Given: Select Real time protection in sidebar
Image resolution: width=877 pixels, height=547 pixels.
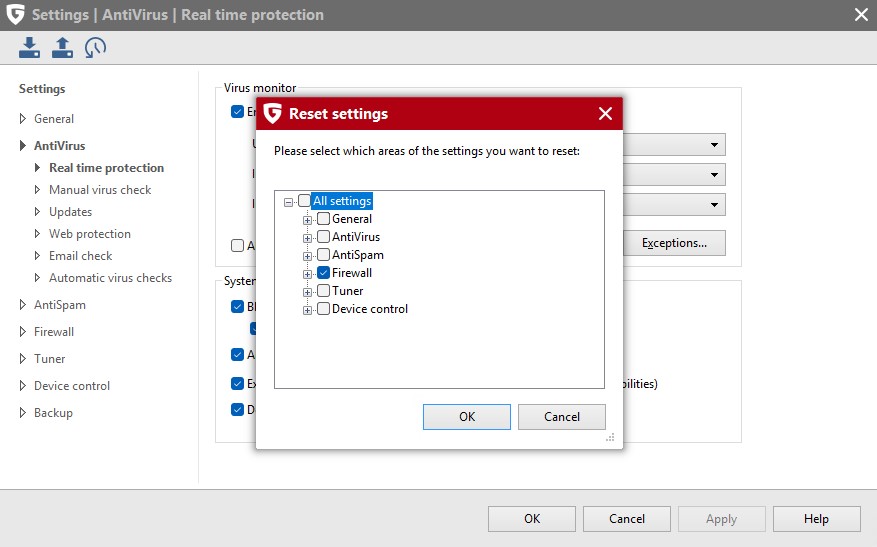Looking at the screenshot, I should 106,168.
